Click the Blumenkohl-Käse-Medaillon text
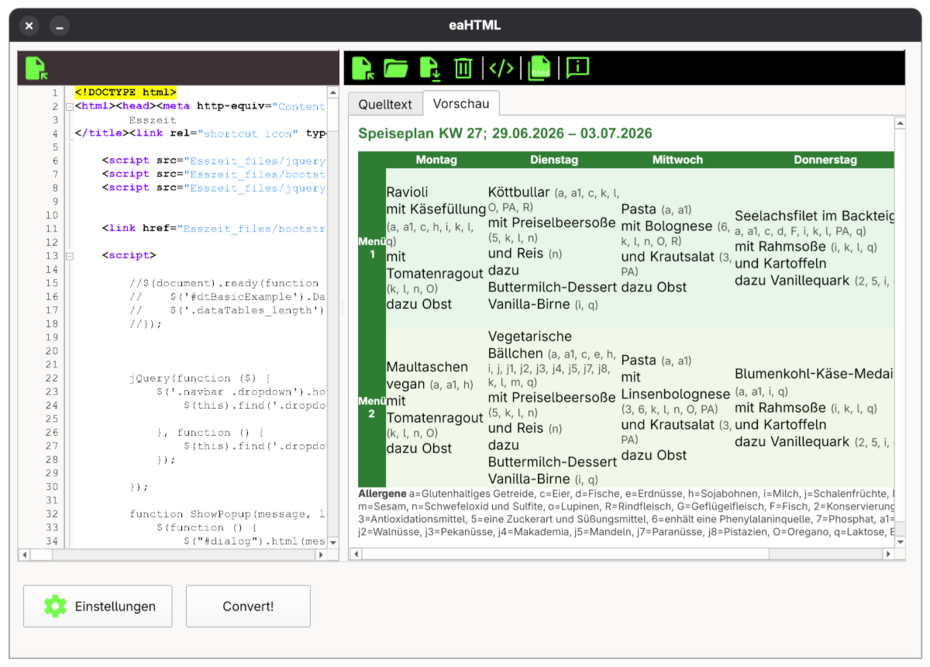This screenshot has height=667, width=930. pyautogui.click(x=814, y=374)
